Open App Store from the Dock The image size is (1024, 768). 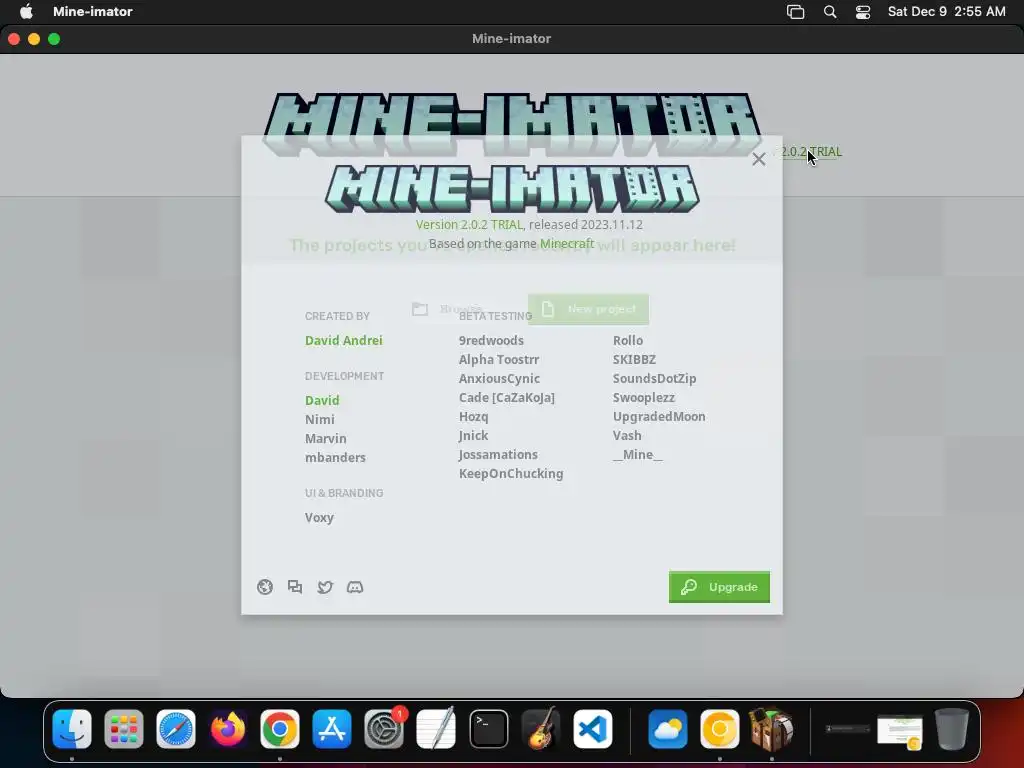tap(332, 728)
